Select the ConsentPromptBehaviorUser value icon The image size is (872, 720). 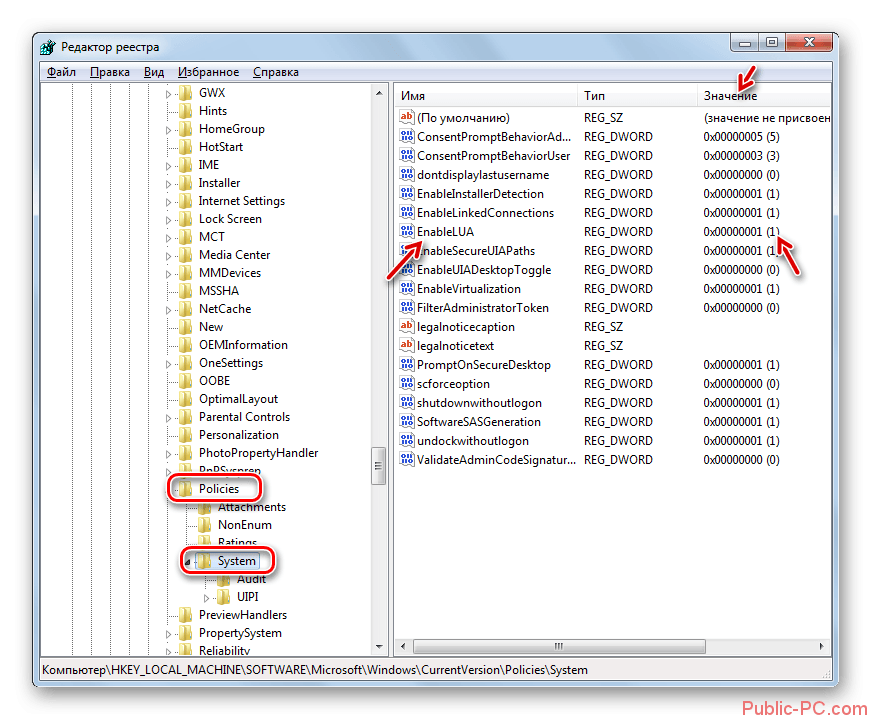click(x=406, y=156)
